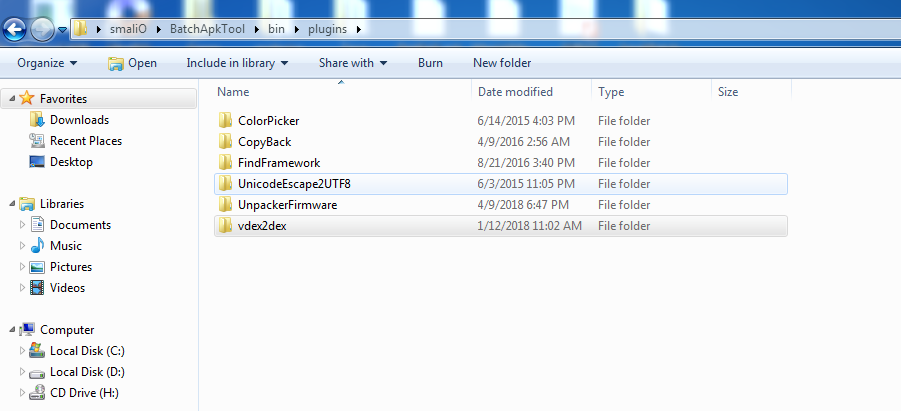
Task: Expand Local Disk (D:) node
Action: click(23, 372)
